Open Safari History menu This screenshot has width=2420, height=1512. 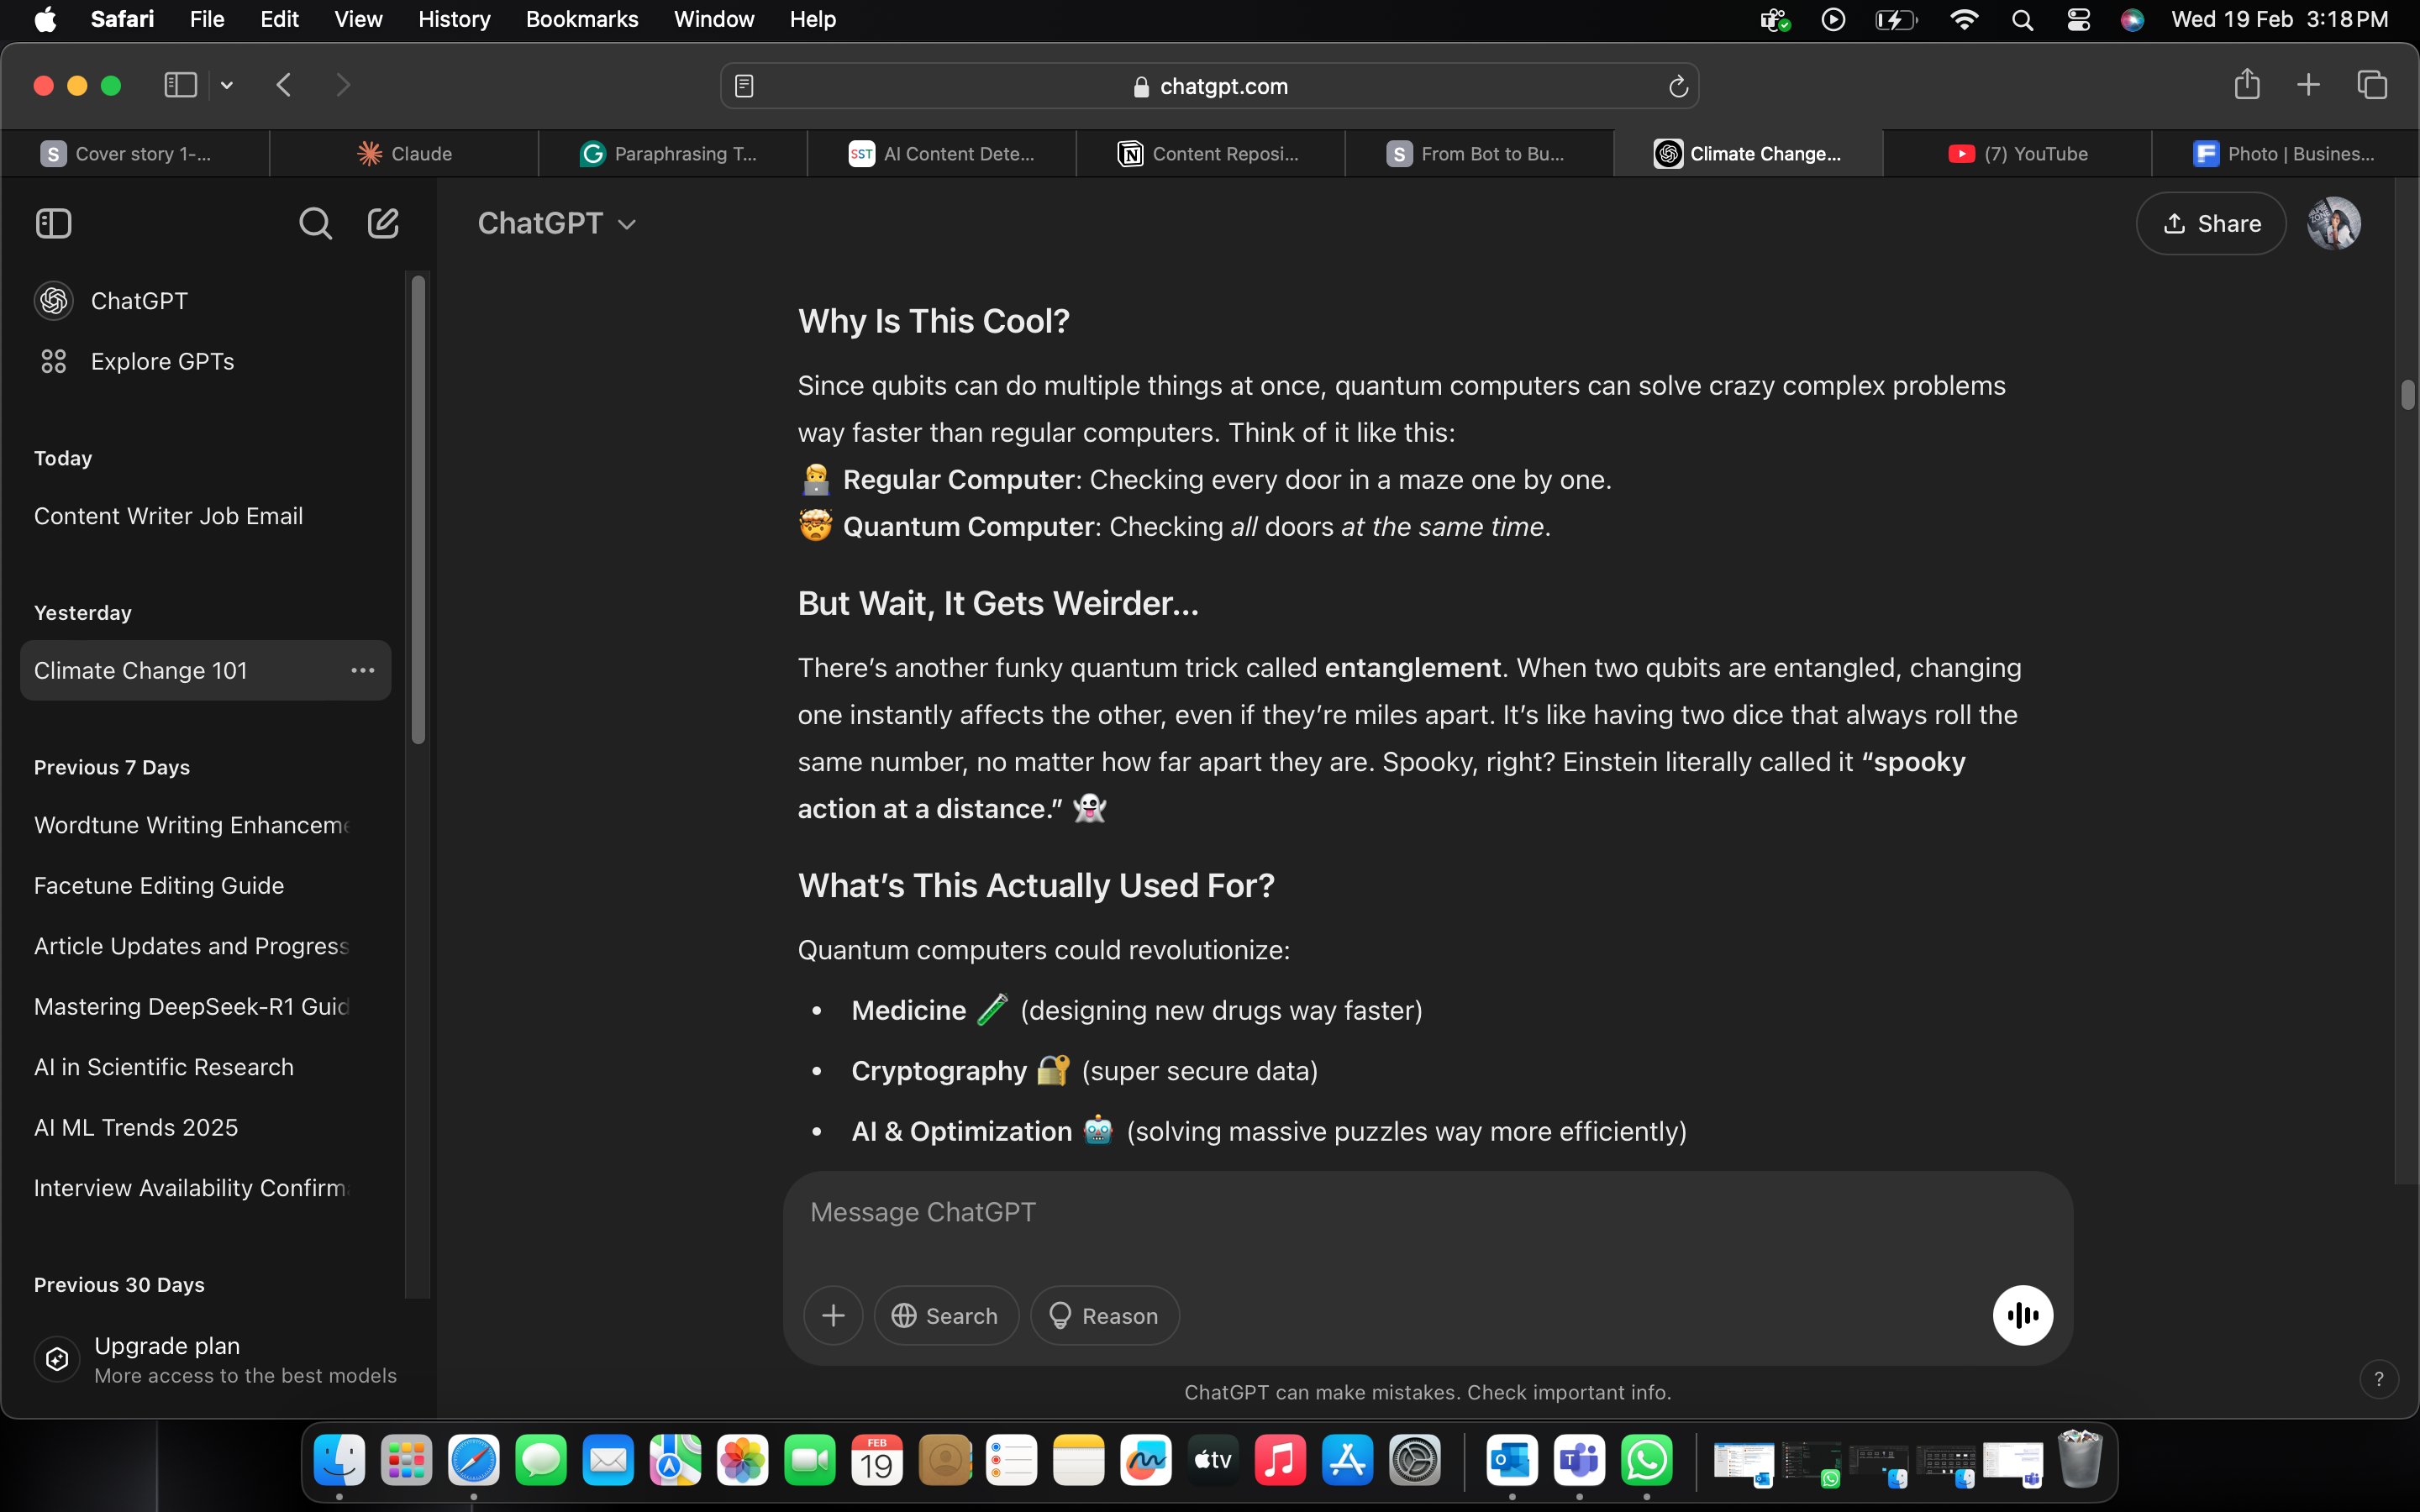(x=454, y=19)
